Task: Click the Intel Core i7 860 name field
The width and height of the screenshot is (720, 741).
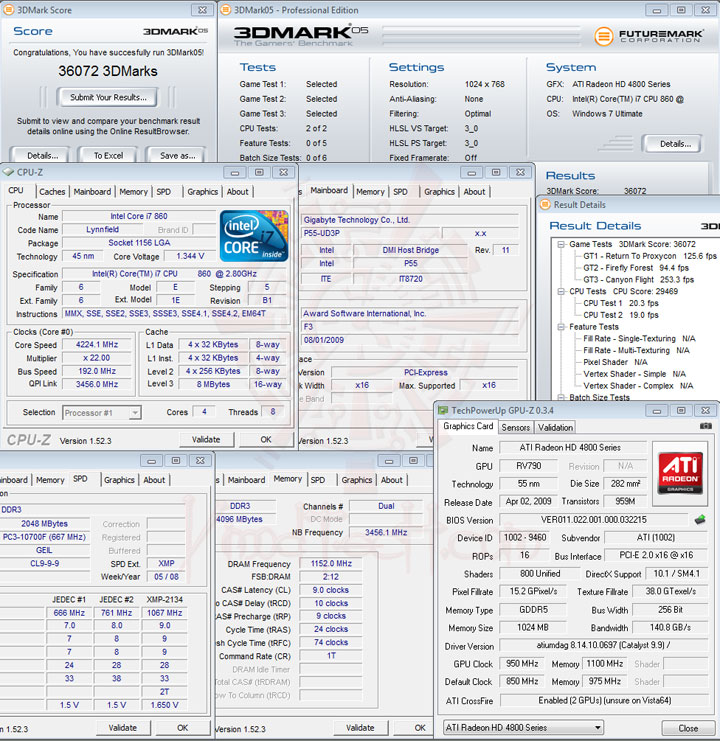Action: pos(139,216)
